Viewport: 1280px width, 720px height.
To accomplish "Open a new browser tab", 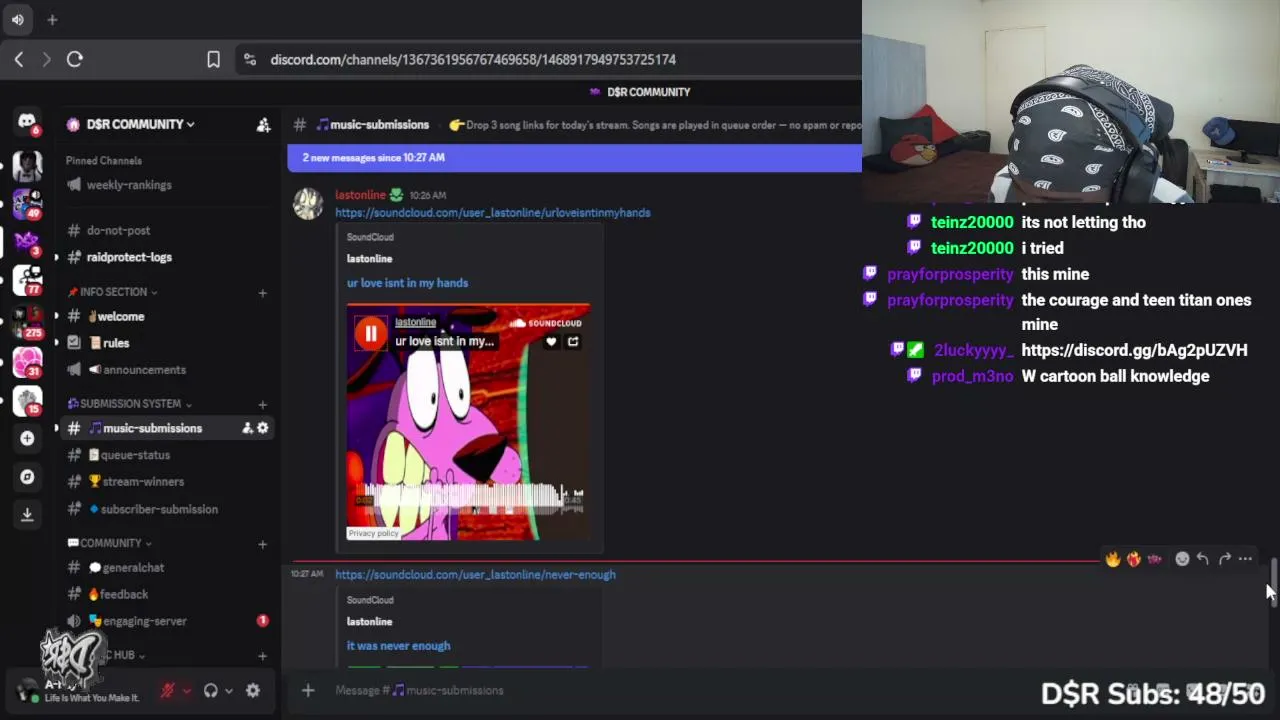I will pyautogui.click(x=52, y=19).
